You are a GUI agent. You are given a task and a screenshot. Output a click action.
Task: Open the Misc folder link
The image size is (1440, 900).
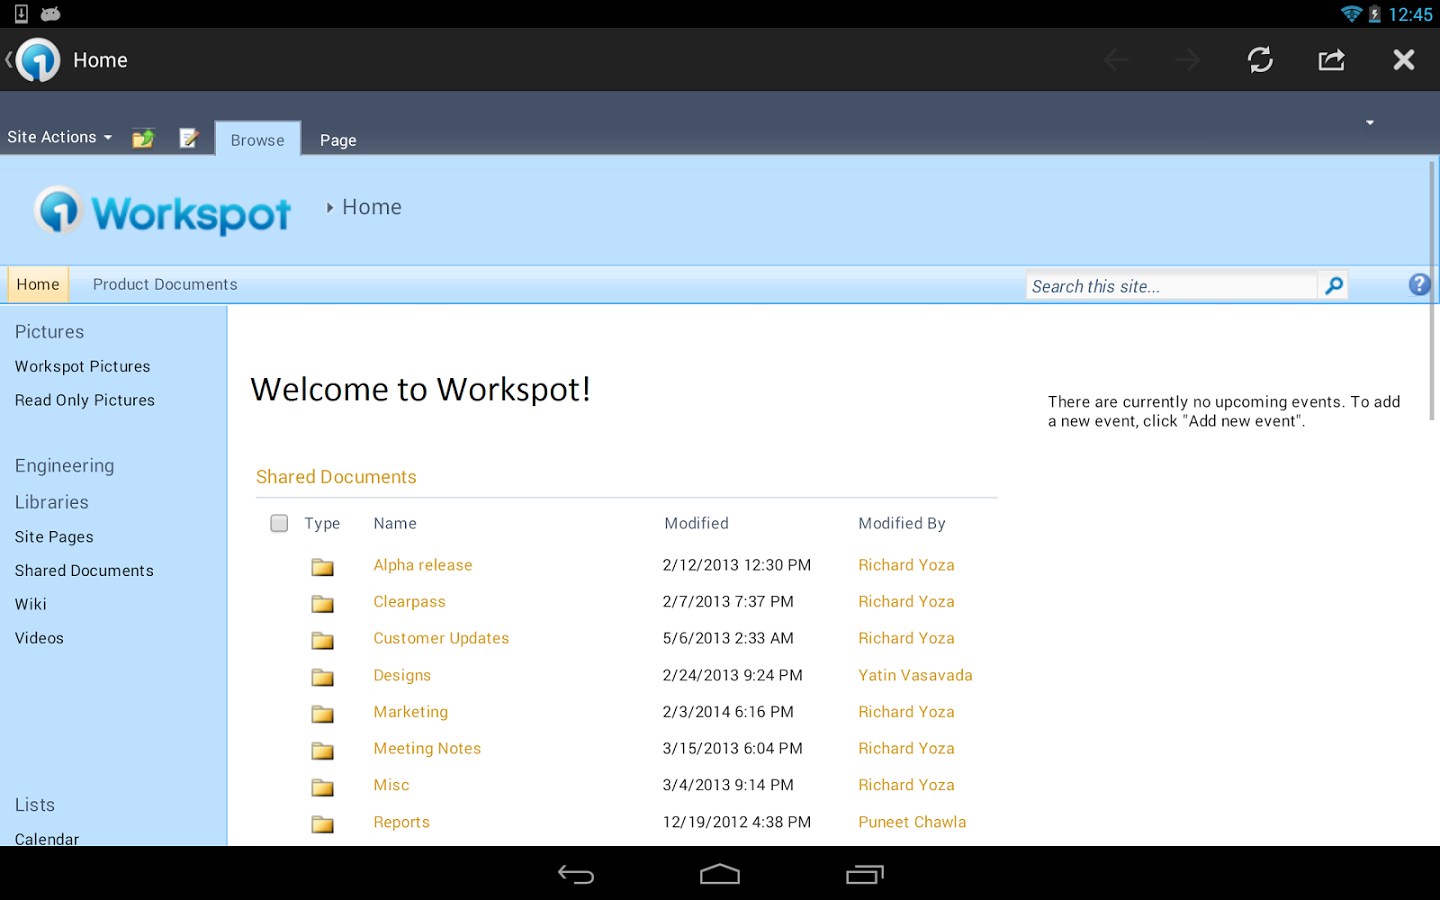pyautogui.click(x=391, y=785)
